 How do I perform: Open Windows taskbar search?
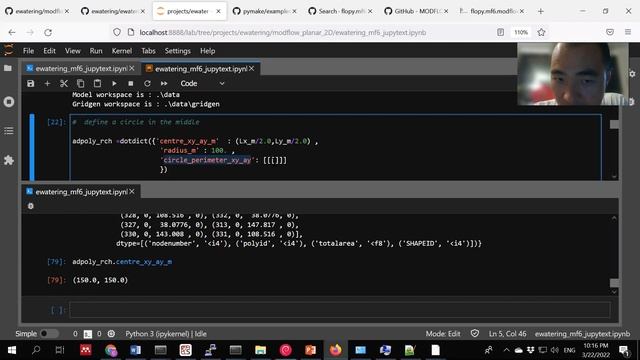coord(36,350)
